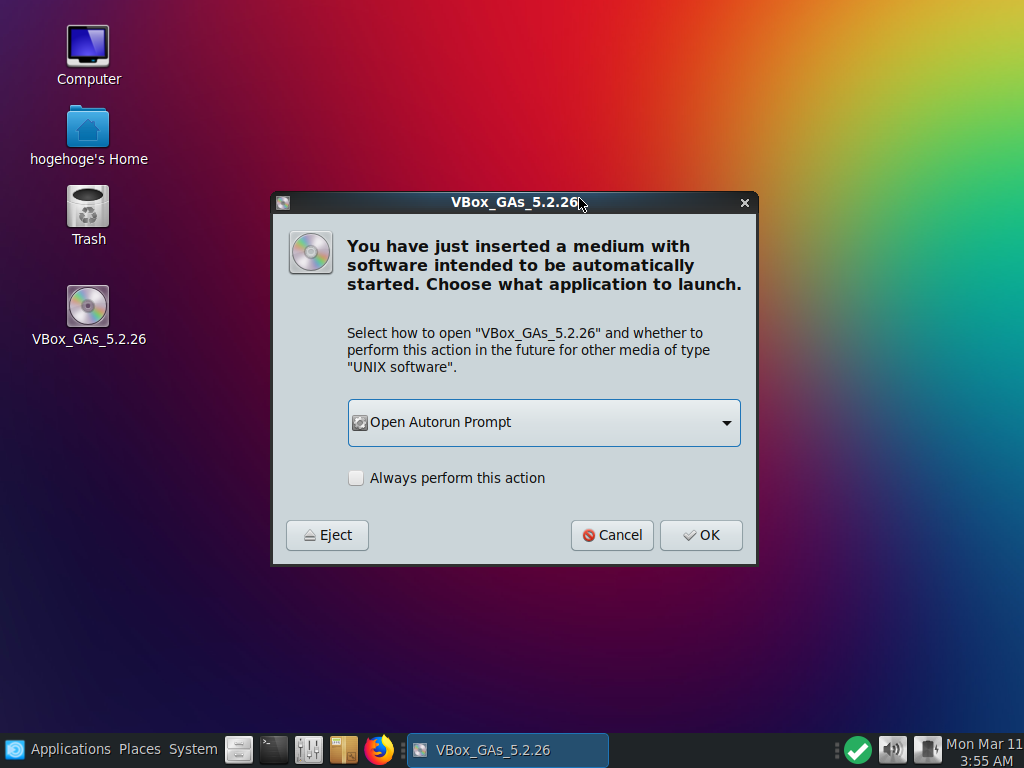Open the System menu
The width and height of the screenshot is (1024, 768).
click(193, 749)
